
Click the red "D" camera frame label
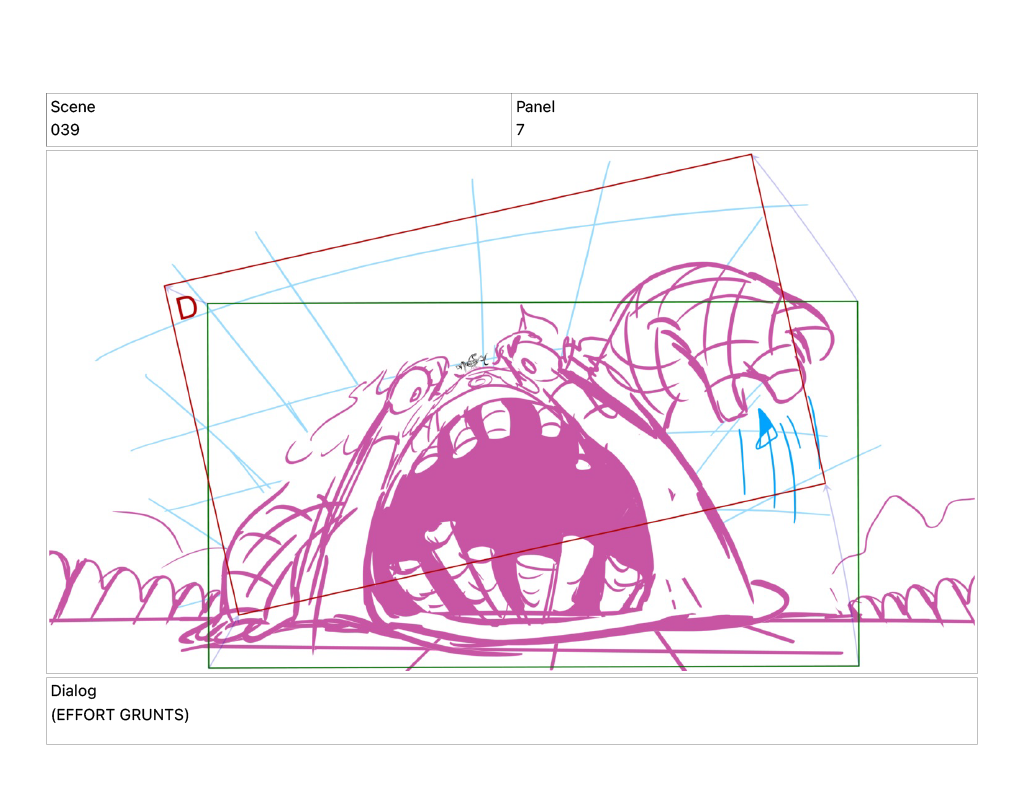click(x=186, y=308)
